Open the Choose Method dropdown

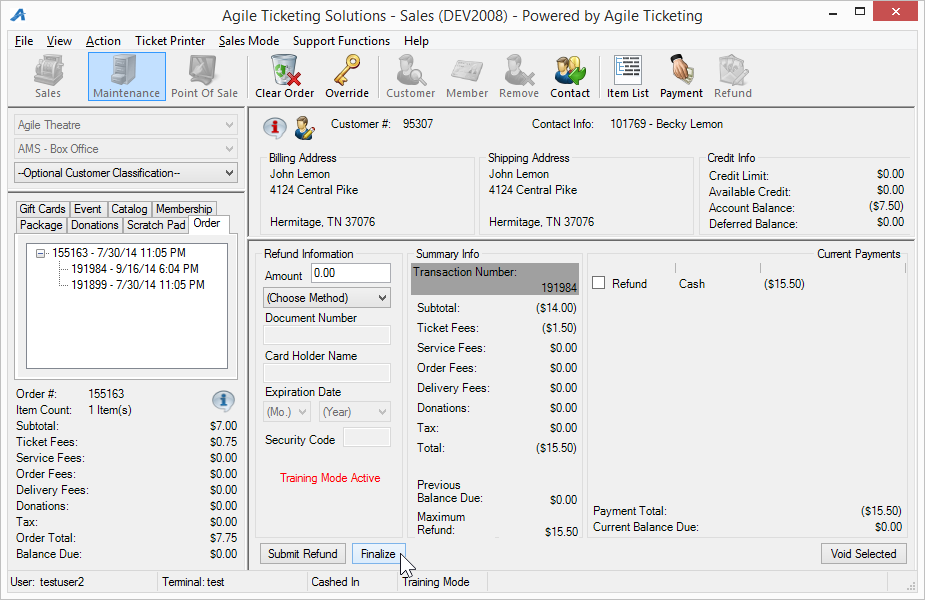[327, 297]
